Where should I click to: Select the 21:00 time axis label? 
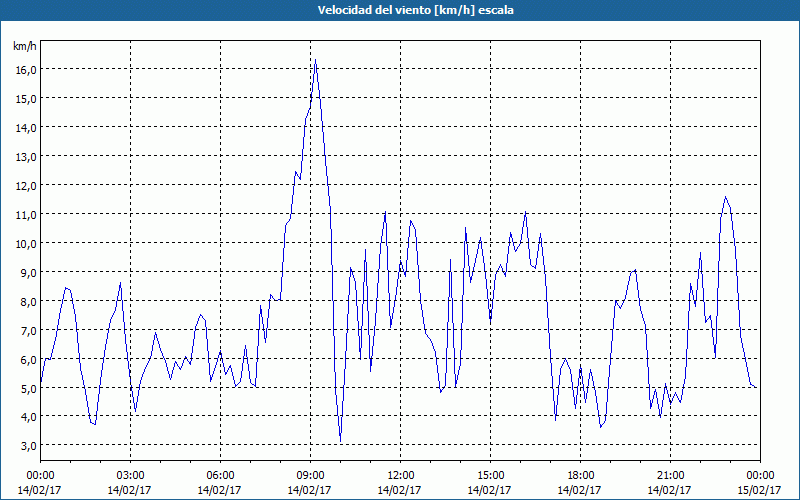pyautogui.click(x=670, y=476)
